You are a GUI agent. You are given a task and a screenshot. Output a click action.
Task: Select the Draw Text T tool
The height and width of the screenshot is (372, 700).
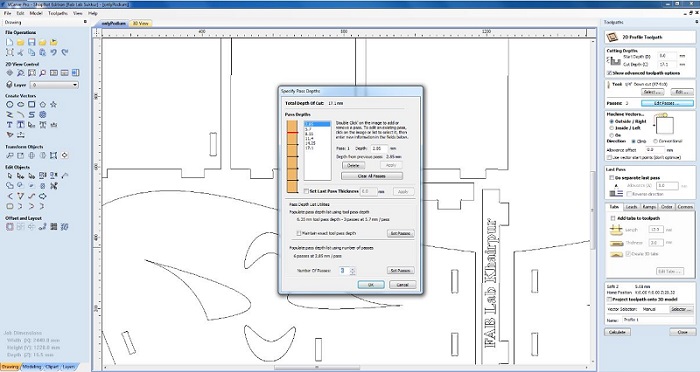click(9, 125)
